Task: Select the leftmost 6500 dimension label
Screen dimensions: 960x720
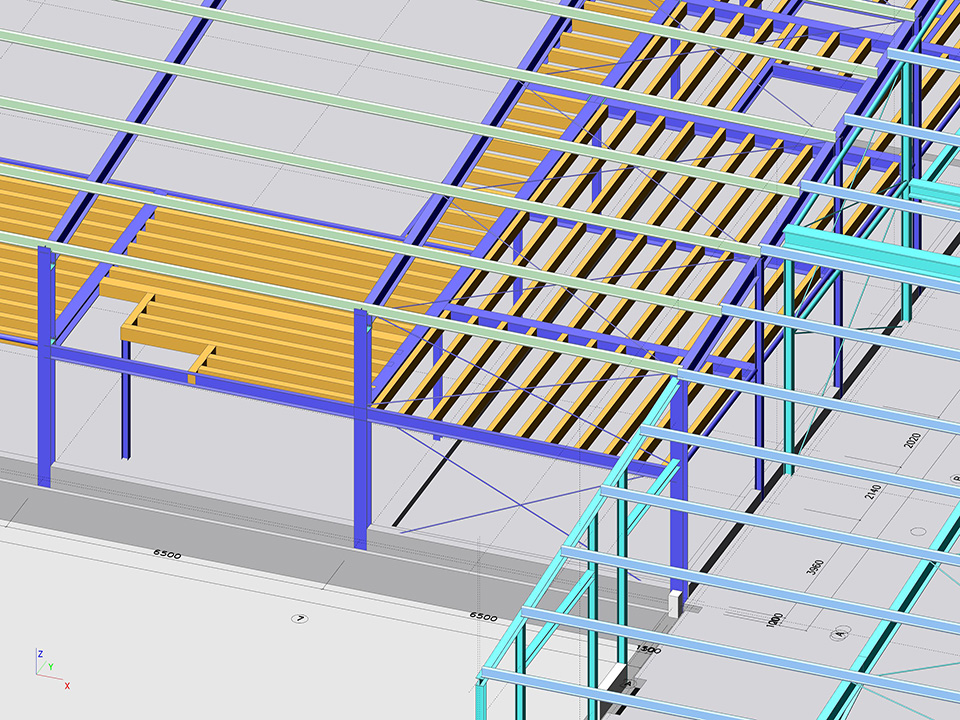Action: click(x=166, y=554)
